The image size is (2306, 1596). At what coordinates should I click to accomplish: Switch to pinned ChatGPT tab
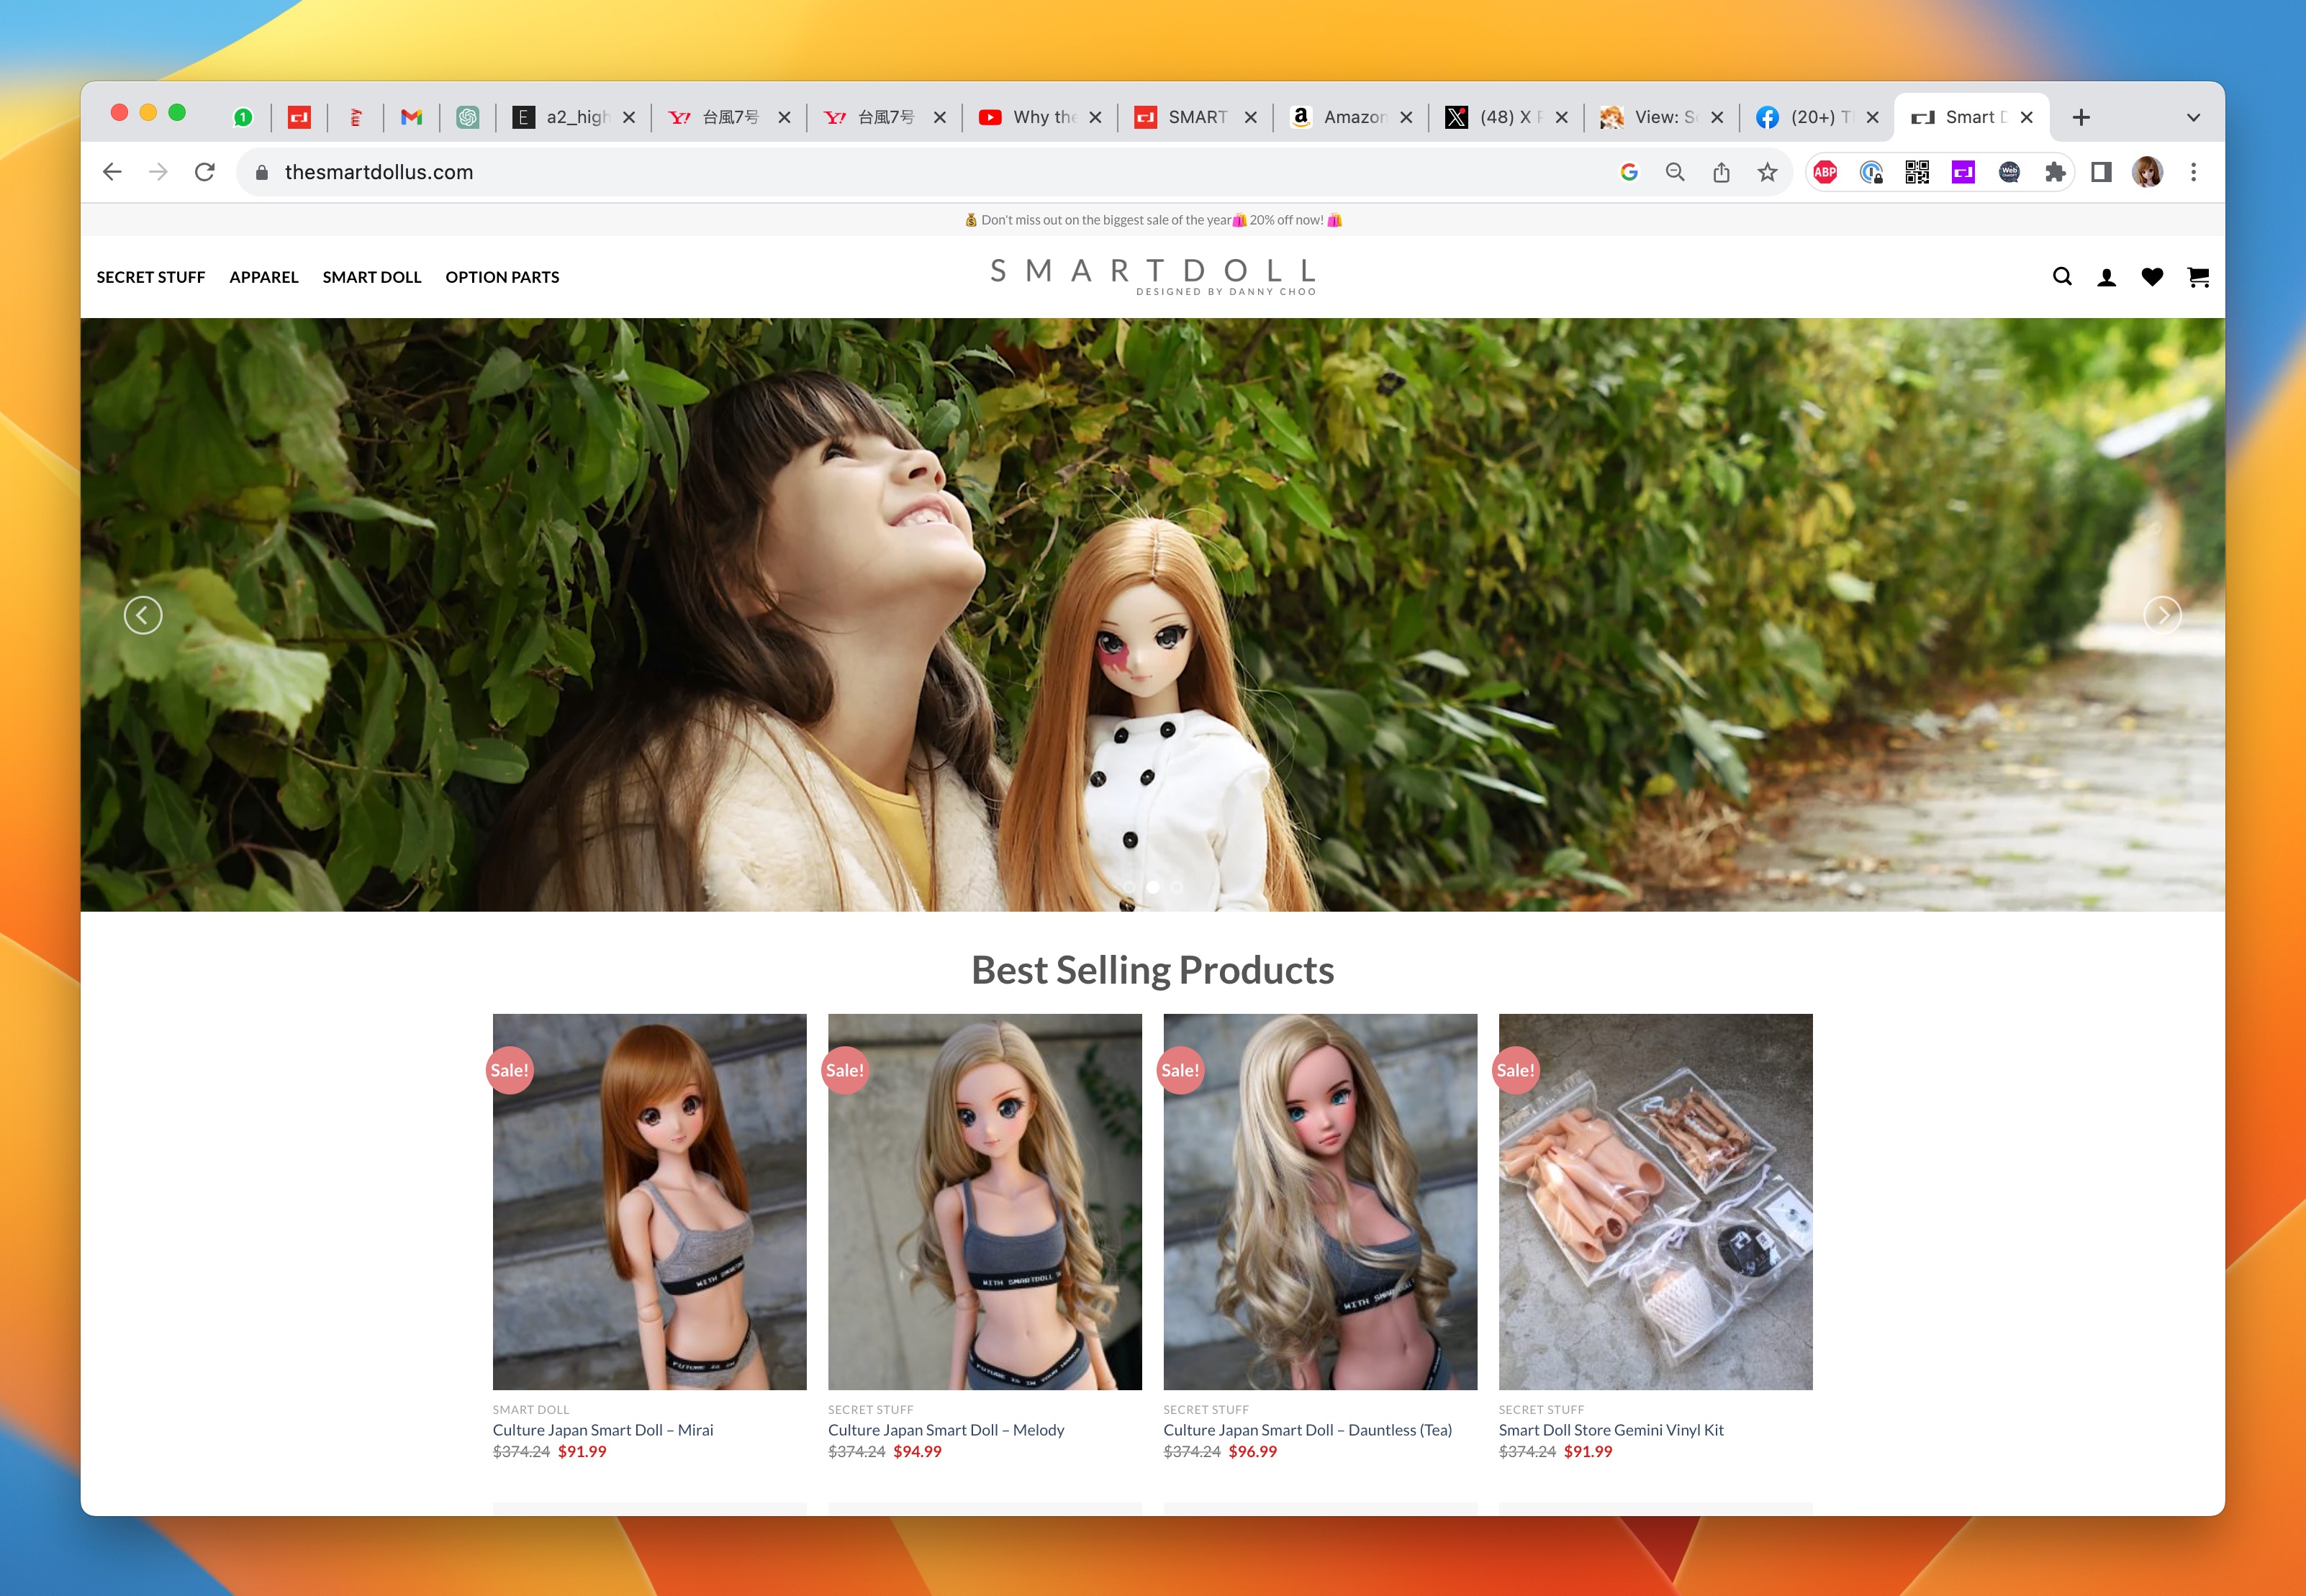[x=467, y=117]
